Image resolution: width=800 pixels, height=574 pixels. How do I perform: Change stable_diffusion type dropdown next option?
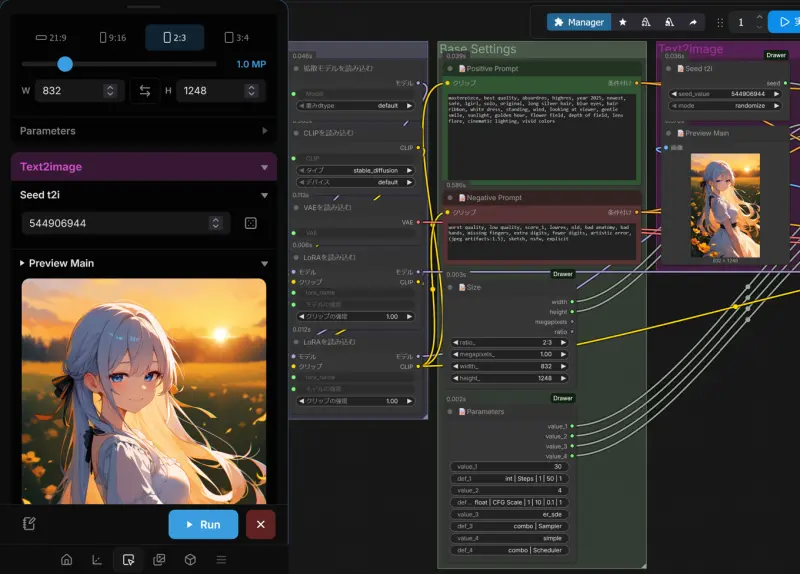tap(409, 170)
